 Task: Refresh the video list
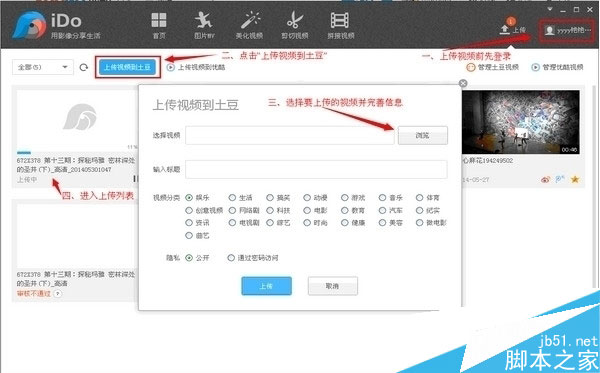pyautogui.click(x=84, y=67)
